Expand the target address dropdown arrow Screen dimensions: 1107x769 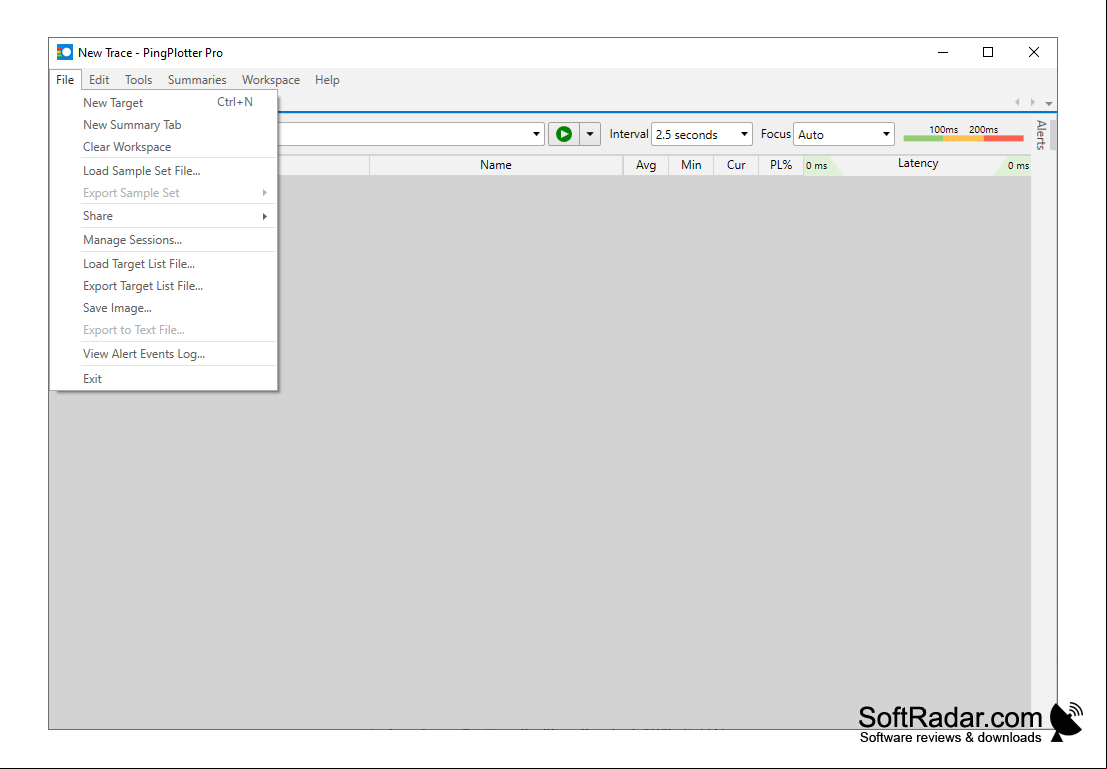click(536, 134)
